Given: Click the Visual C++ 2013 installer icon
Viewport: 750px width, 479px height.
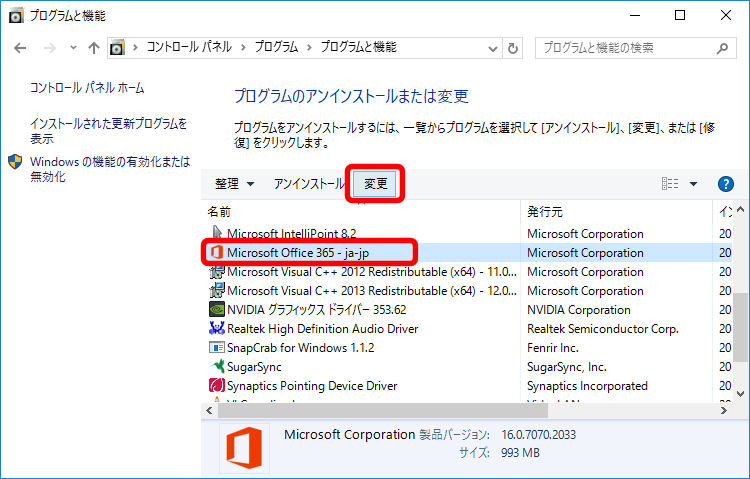Looking at the screenshot, I should [217, 290].
